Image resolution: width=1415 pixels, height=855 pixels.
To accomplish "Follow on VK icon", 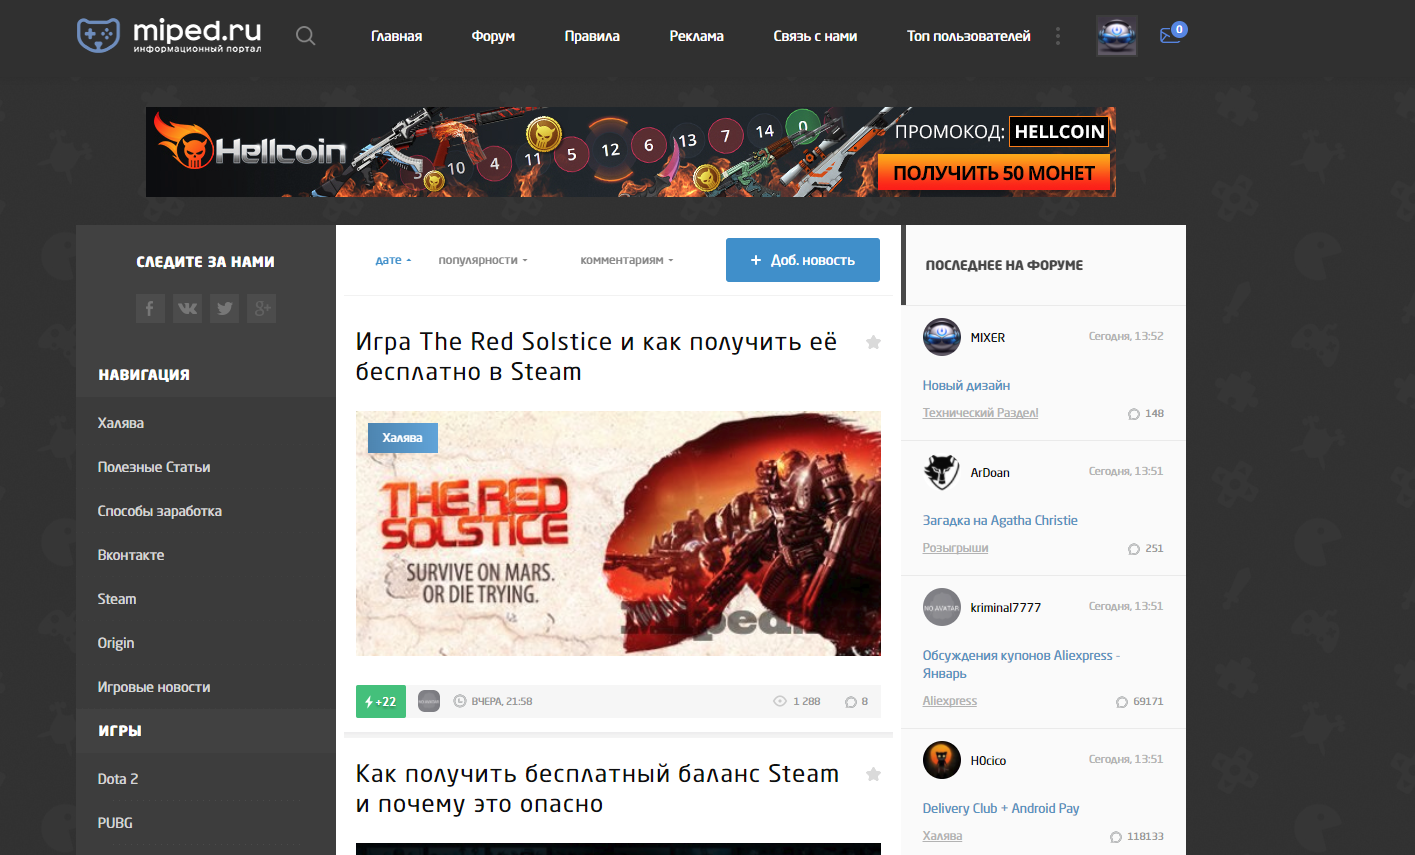I will tap(187, 308).
